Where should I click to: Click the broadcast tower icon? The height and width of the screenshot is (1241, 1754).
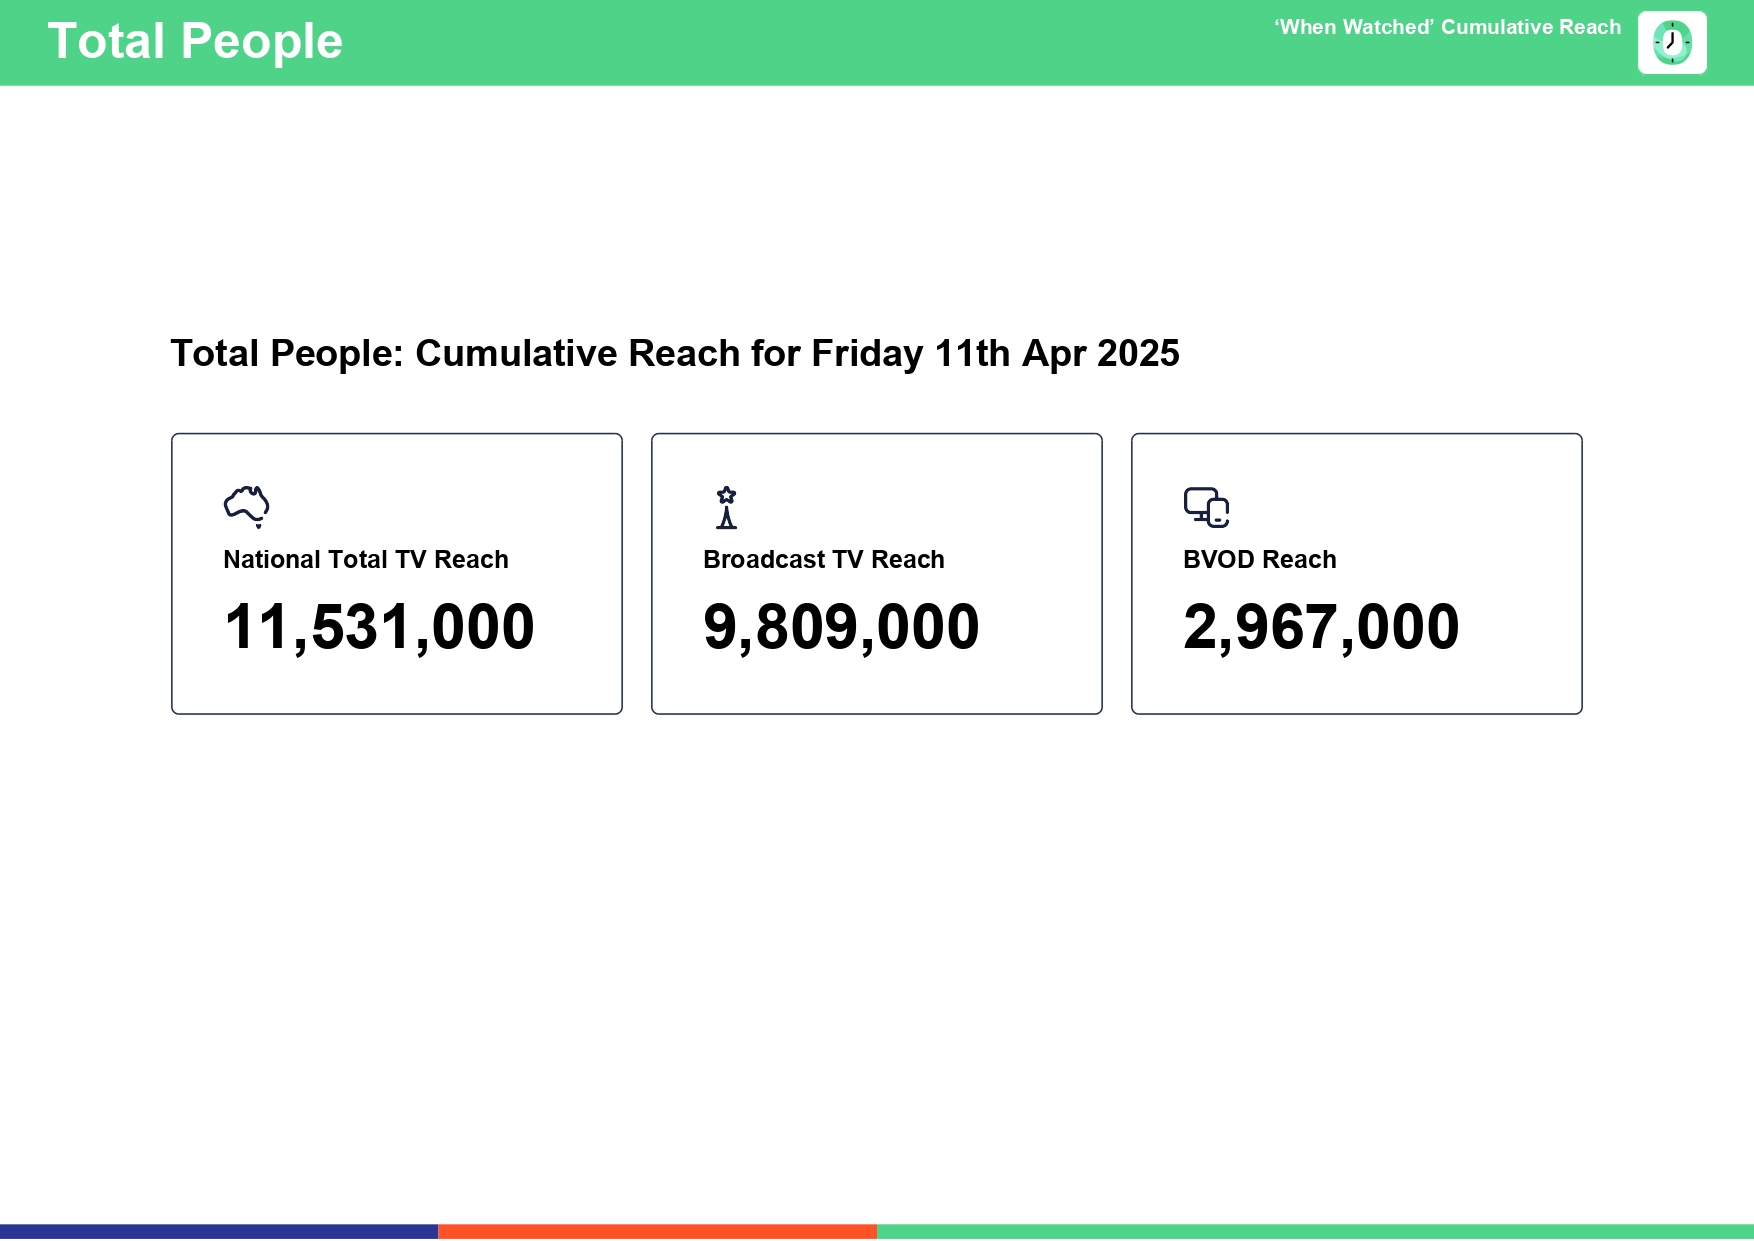pos(727,507)
